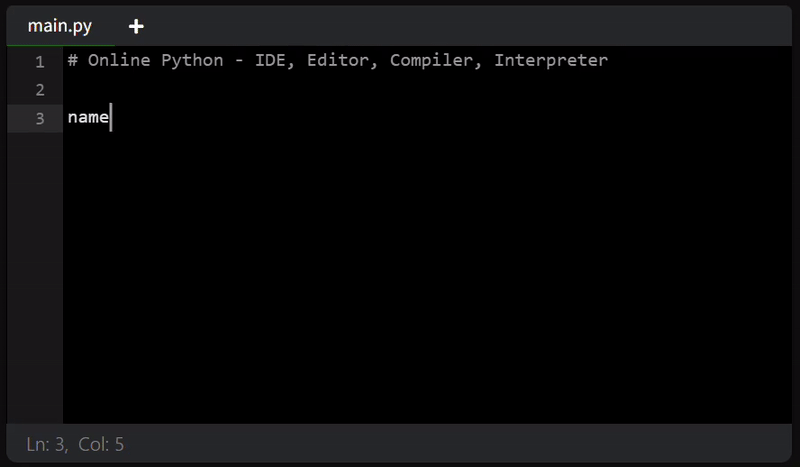Click the hash symbol starting line 1

point(72,60)
